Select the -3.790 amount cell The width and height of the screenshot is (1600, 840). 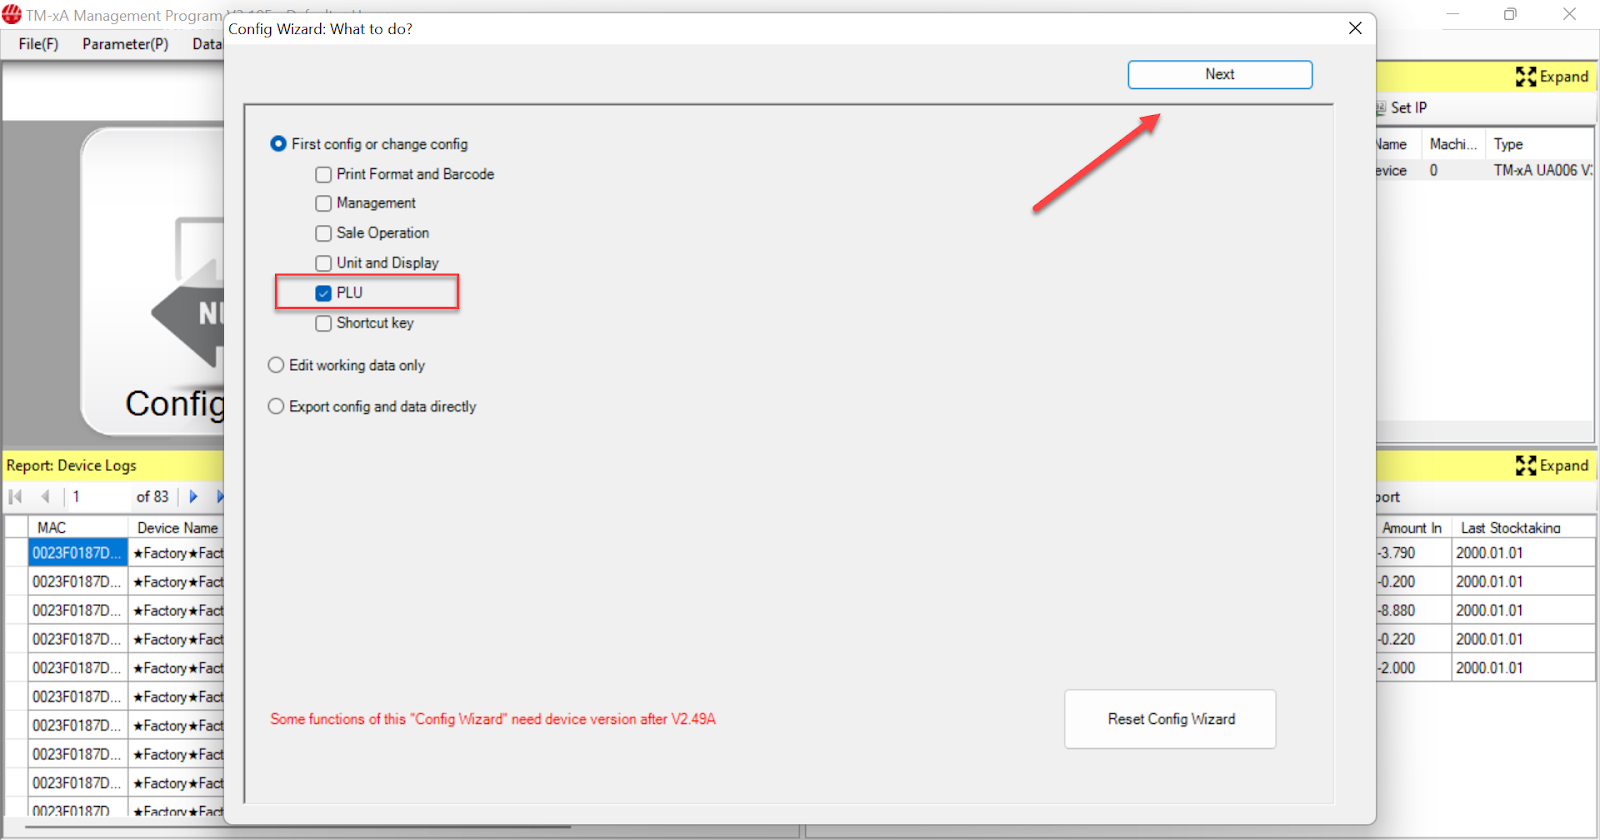tap(1413, 553)
